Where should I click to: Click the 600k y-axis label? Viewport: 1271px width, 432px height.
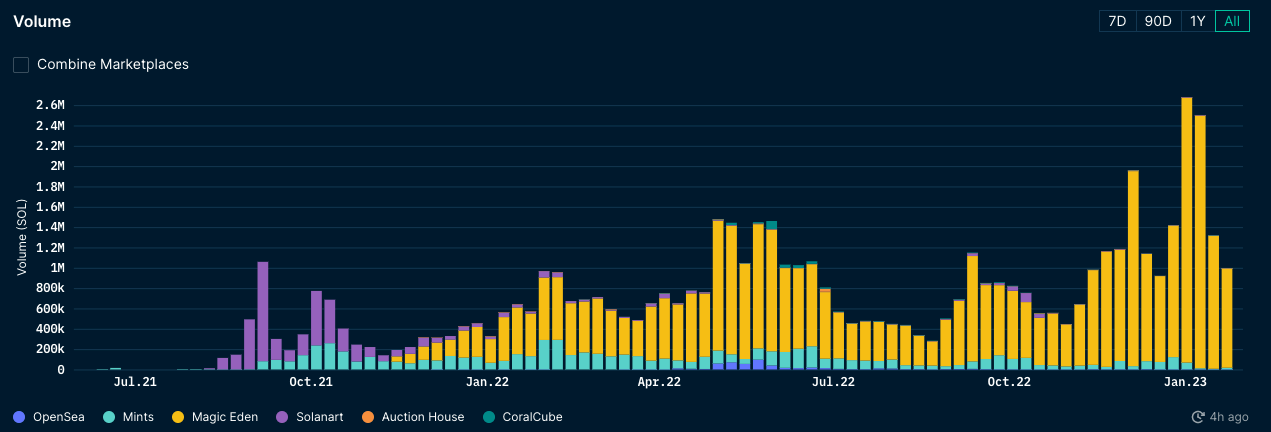point(52,309)
